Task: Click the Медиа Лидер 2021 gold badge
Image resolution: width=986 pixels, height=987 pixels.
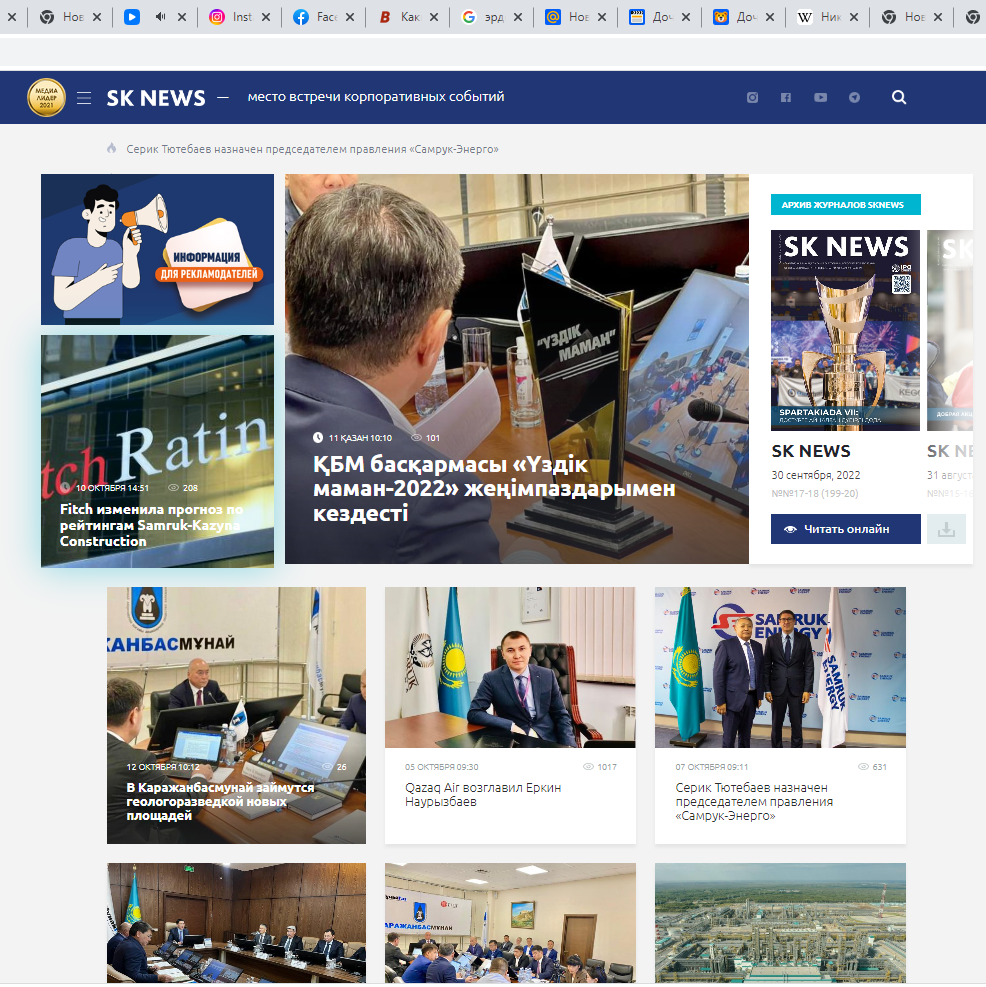Action: pyautogui.click(x=46, y=98)
